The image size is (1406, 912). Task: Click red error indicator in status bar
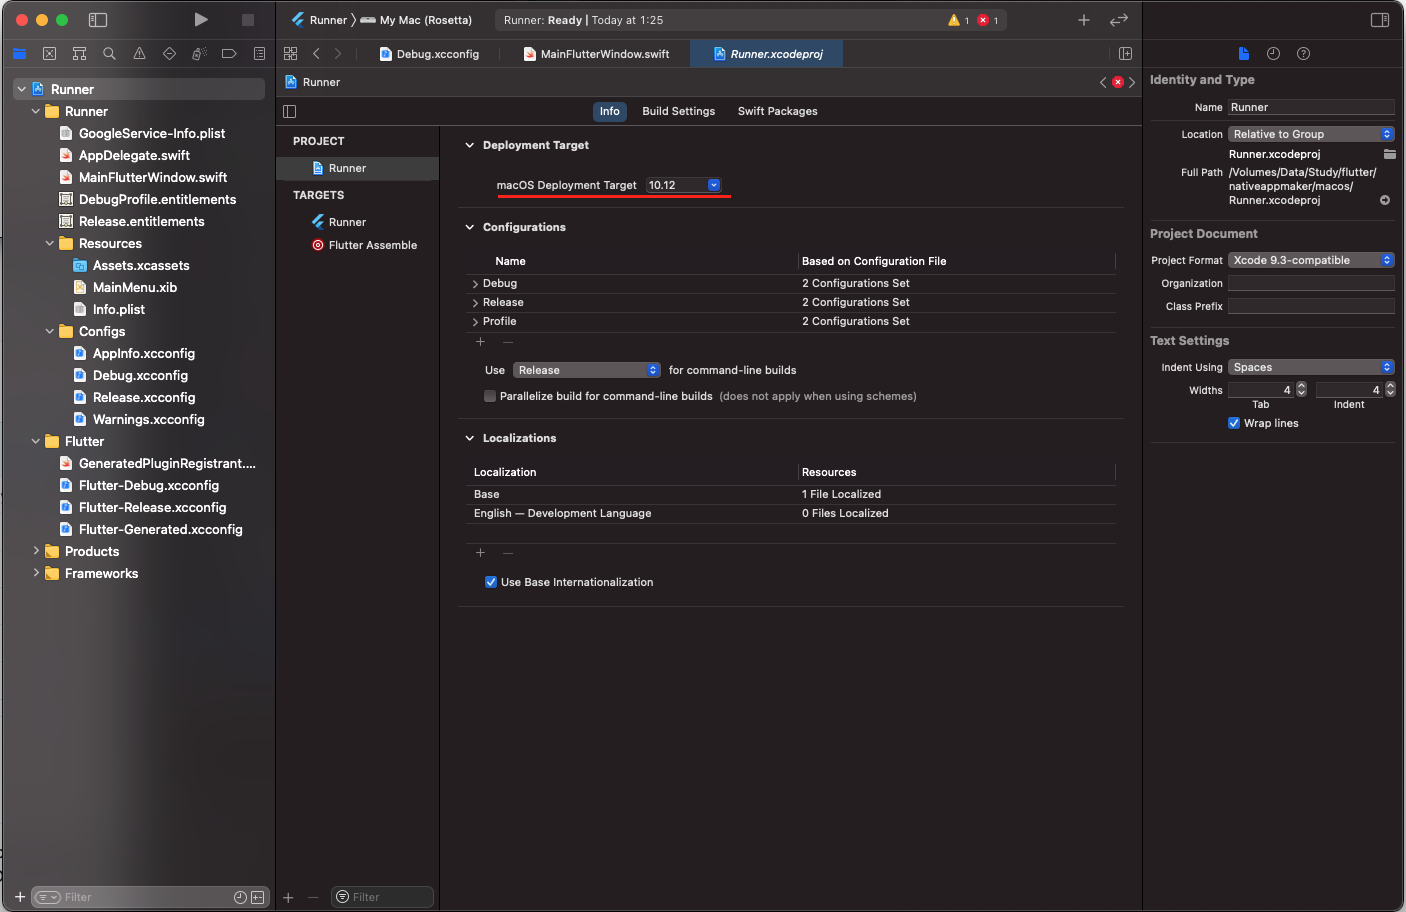[x=988, y=20]
